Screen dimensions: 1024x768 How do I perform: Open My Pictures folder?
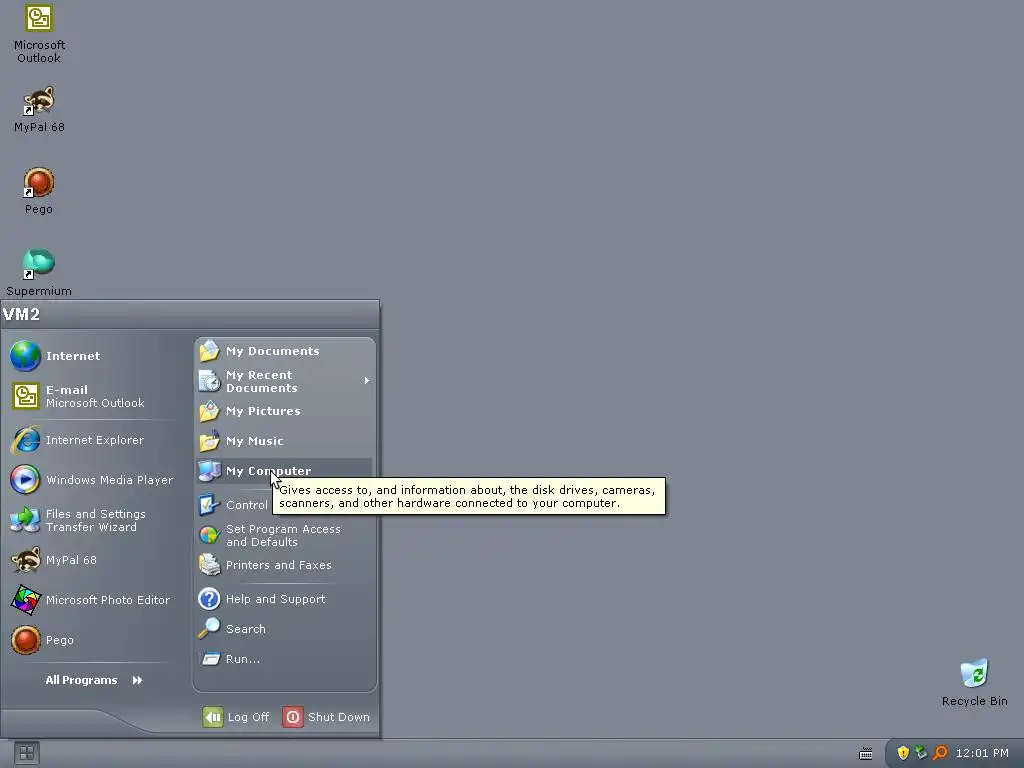(x=284, y=411)
